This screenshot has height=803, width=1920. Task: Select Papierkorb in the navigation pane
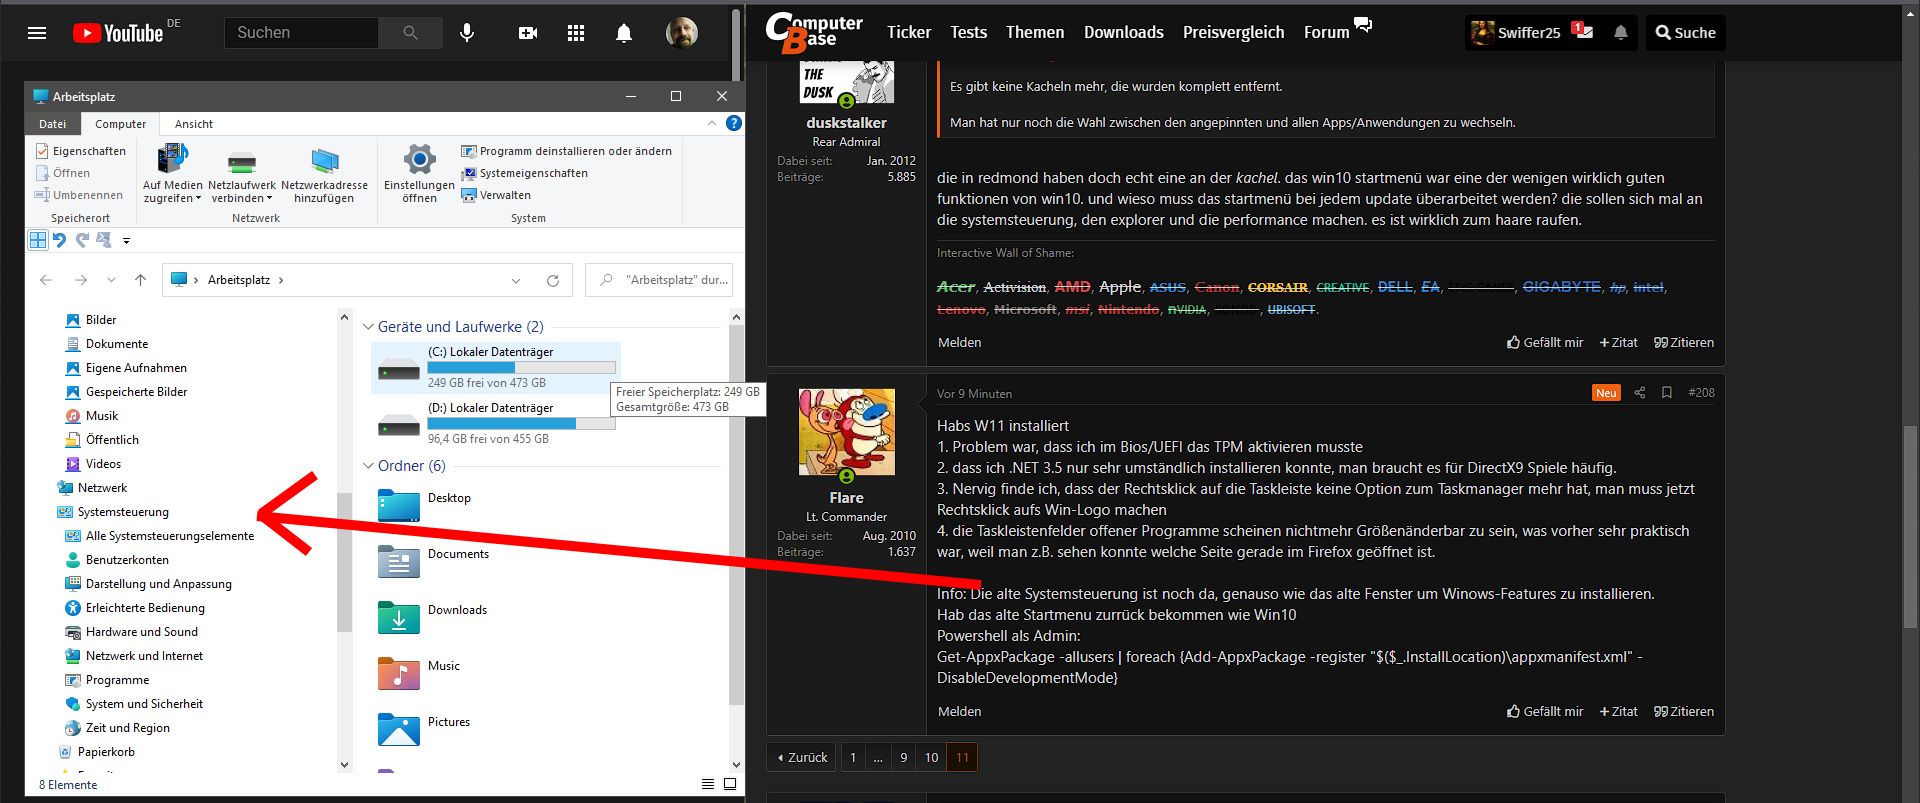point(106,752)
